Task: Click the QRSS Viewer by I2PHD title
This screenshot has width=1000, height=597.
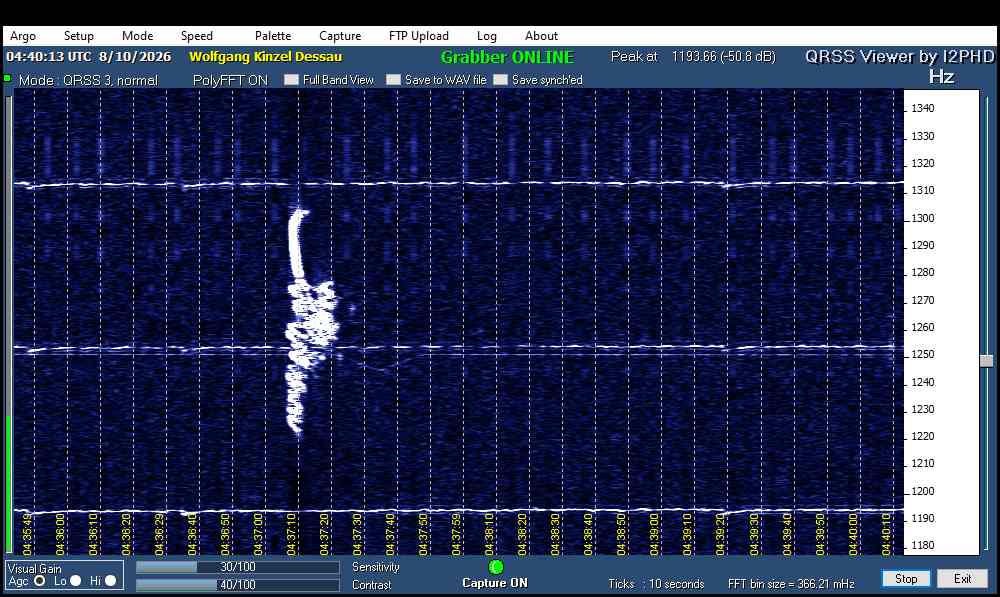Action: tap(899, 57)
